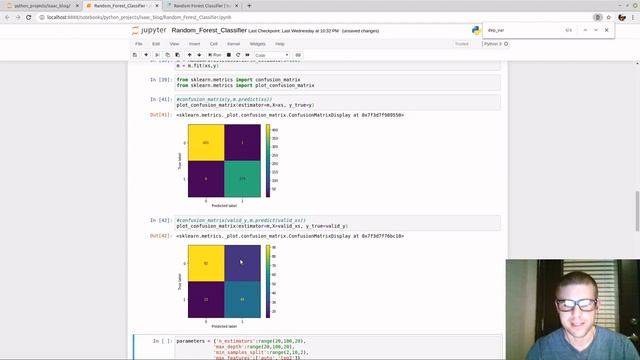Go to previous find result
The height and width of the screenshot is (360, 640).
(x=585, y=30)
